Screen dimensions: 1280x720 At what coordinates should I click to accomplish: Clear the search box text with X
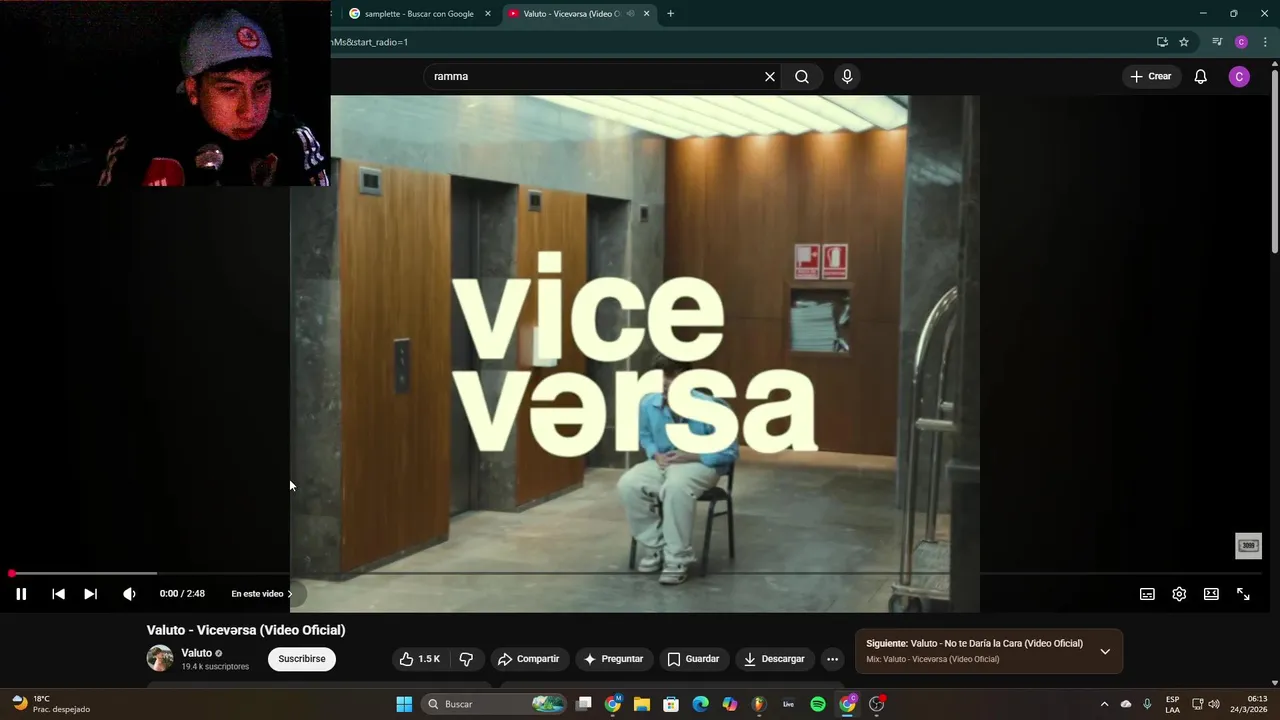[x=770, y=76]
